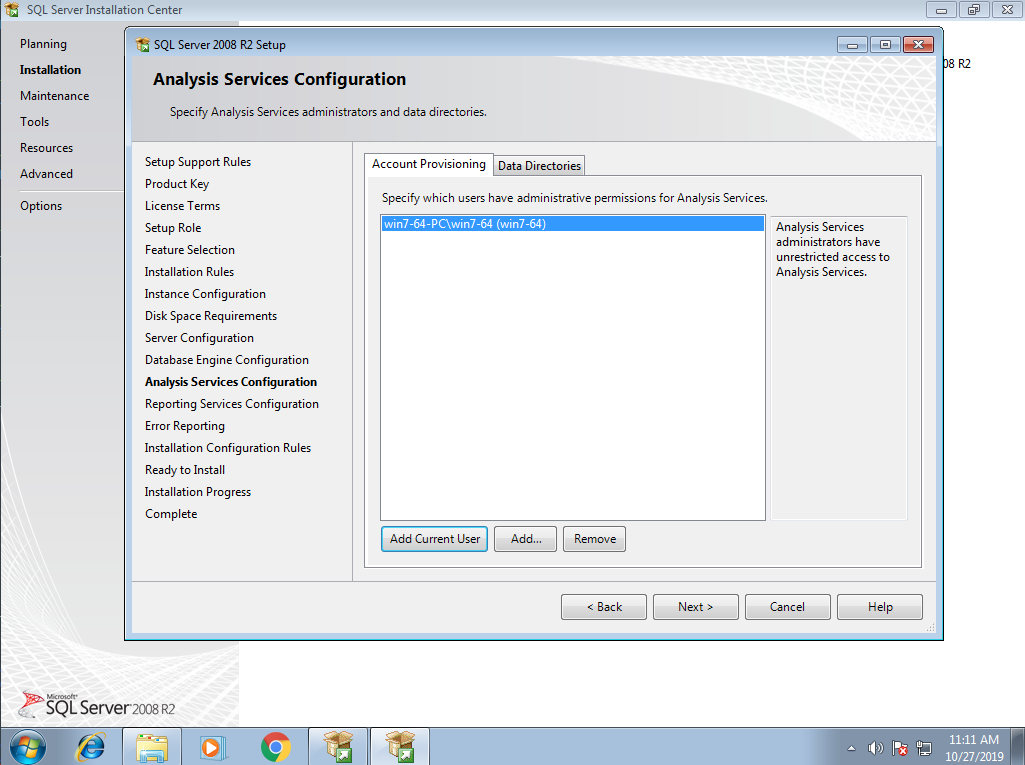Open the network tray icon

tap(924, 747)
